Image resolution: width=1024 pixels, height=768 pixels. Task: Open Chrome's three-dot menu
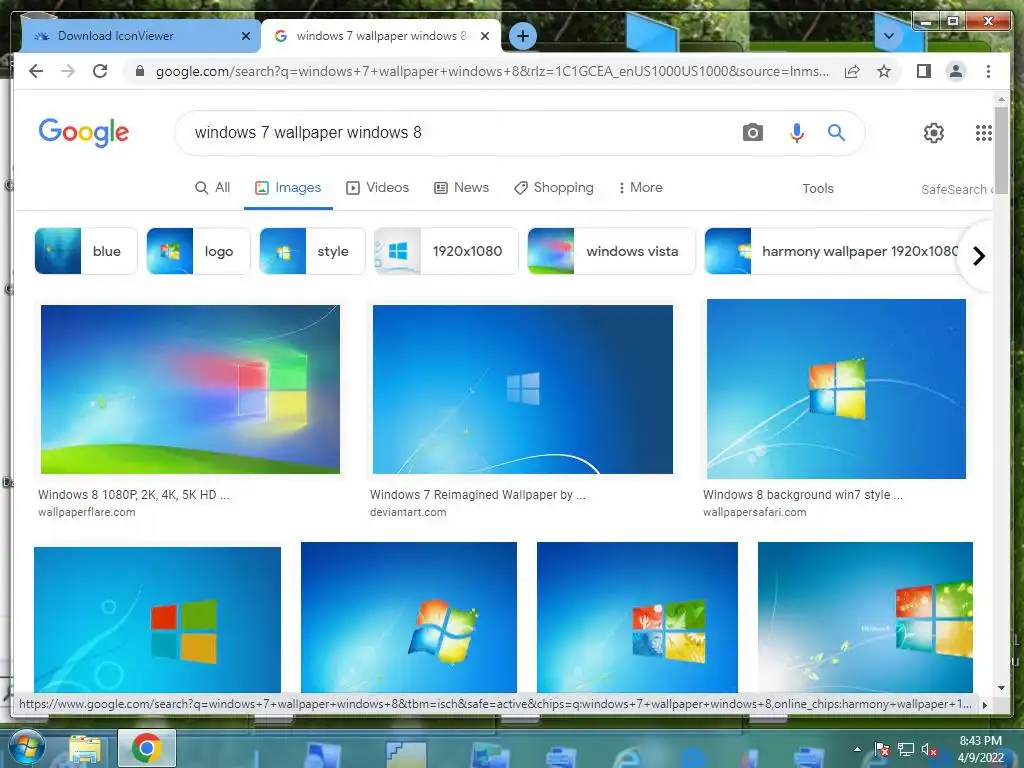pos(988,71)
